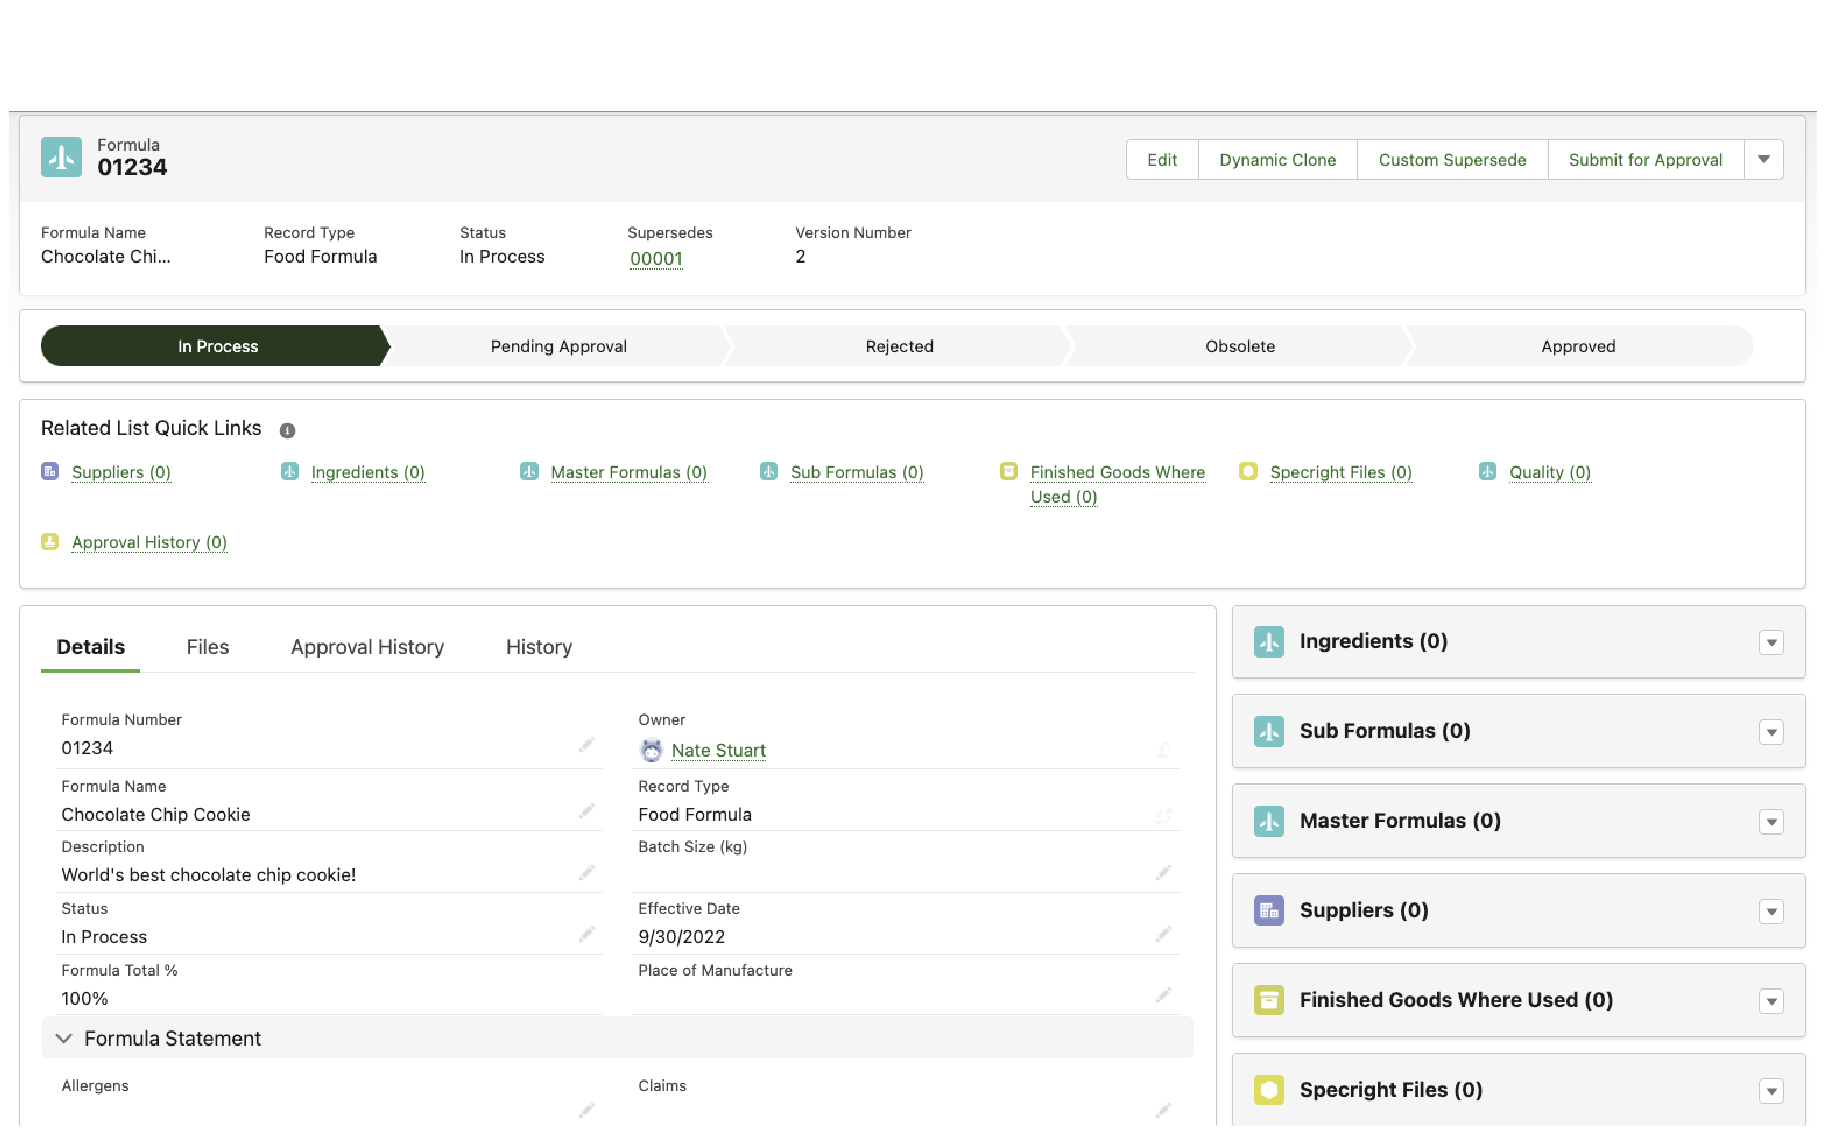
Task: Expand the Ingredients panel dropdown on the right
Action: (x=1772, y=642)
